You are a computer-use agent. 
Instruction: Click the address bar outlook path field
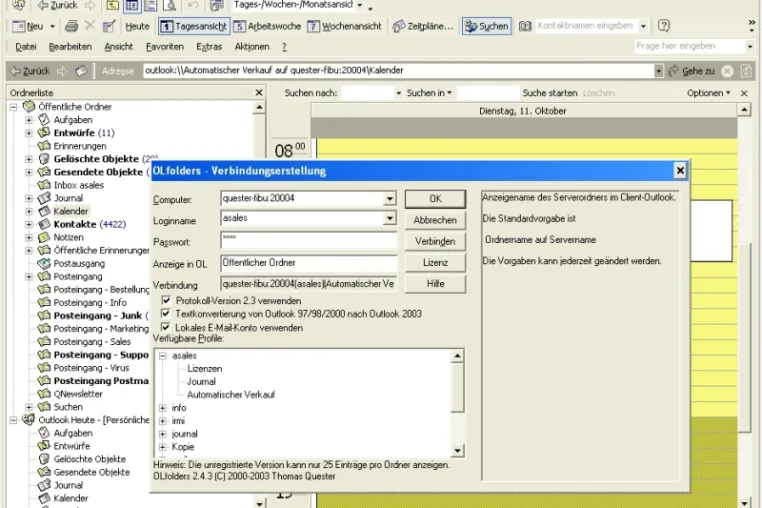(398, 70)
